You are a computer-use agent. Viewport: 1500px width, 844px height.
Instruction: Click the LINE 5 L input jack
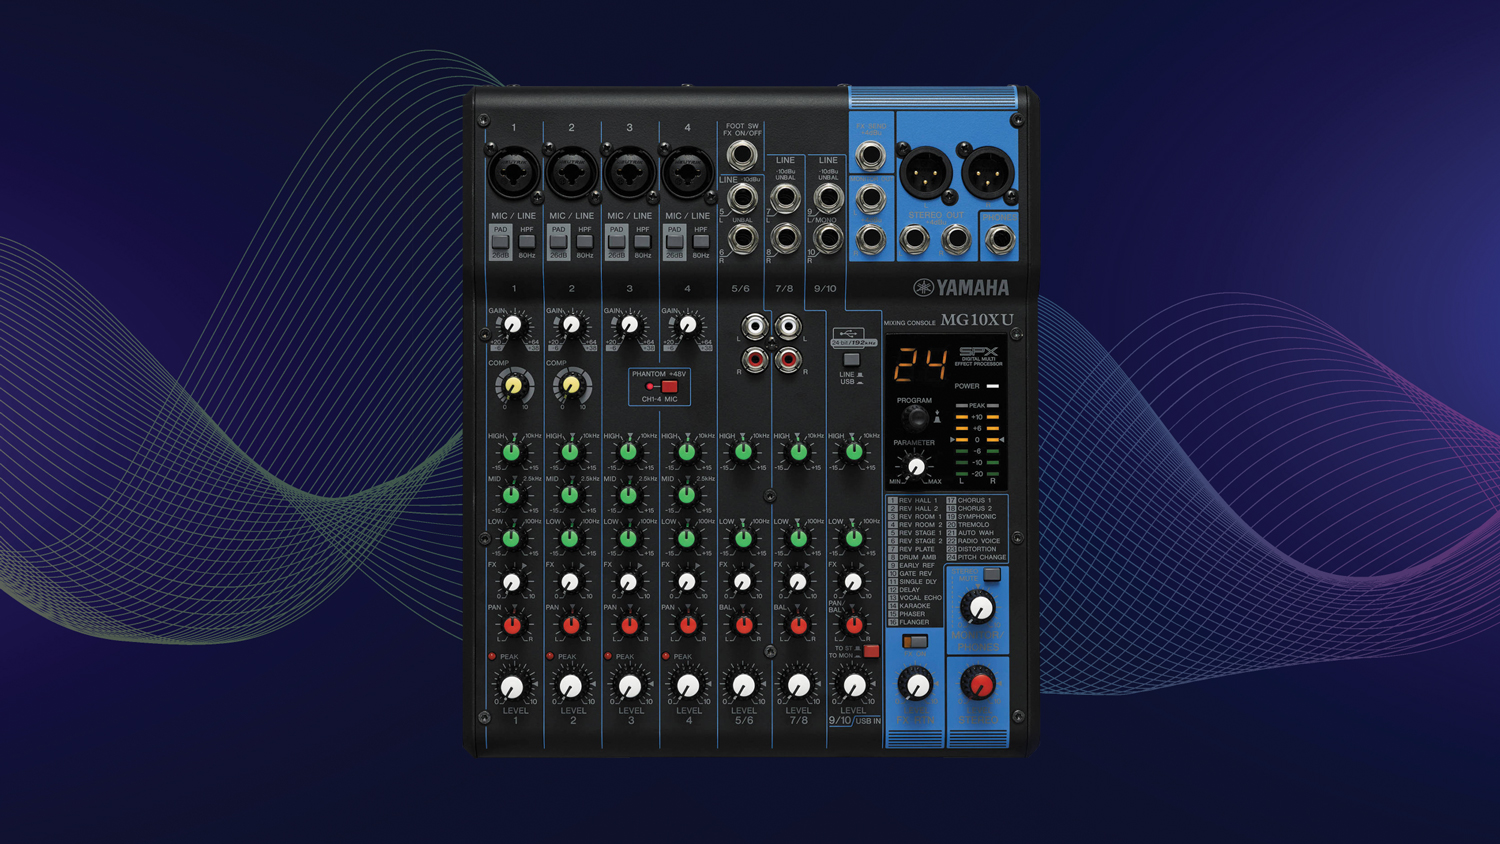pyautogui.click(x=742, y=198)
